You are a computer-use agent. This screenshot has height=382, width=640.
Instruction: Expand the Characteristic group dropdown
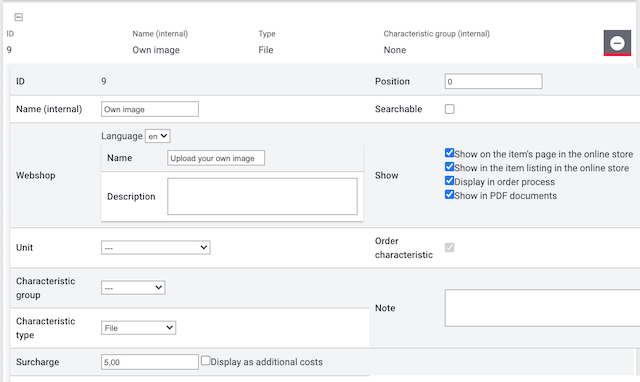133,288
